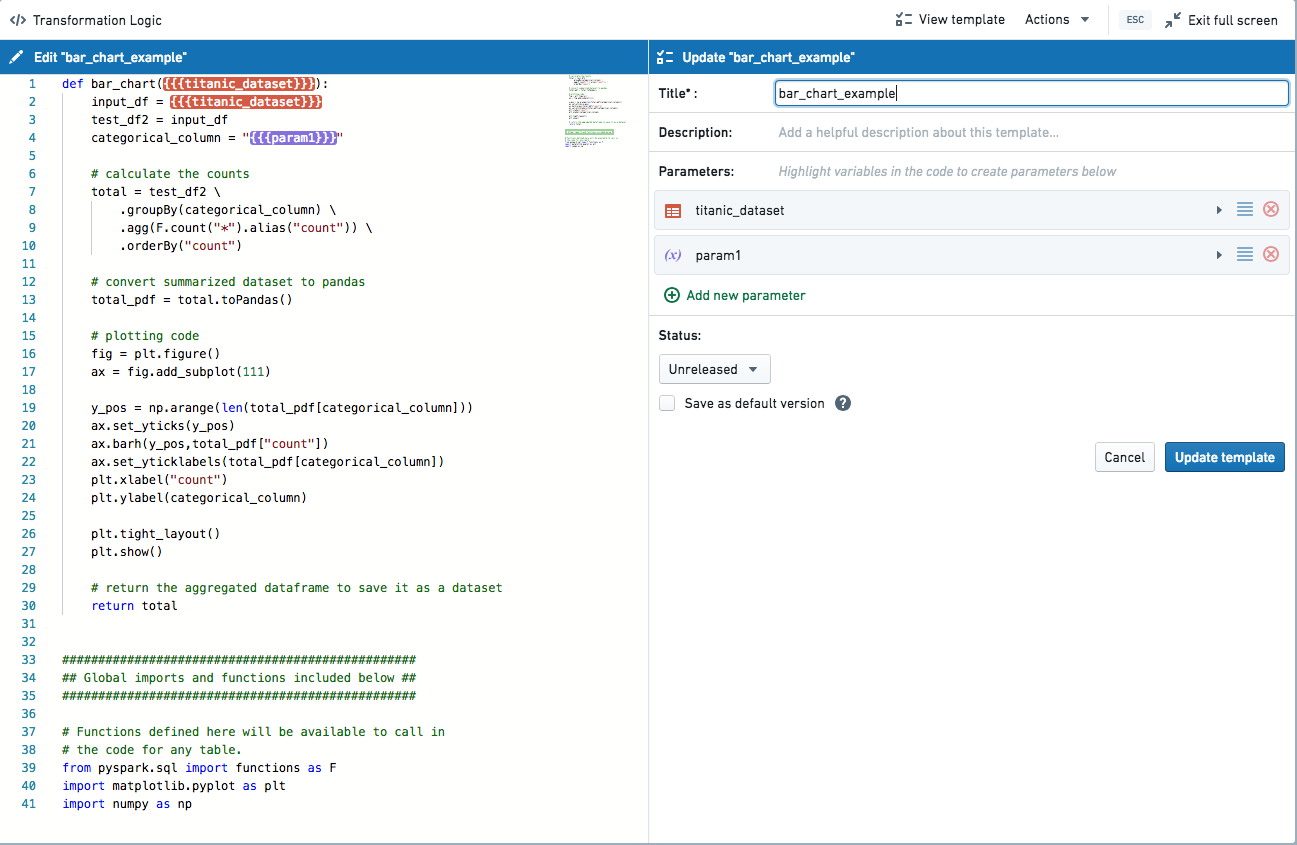Expand the titanic_dataset parameter details

(x=1219, y=210)
